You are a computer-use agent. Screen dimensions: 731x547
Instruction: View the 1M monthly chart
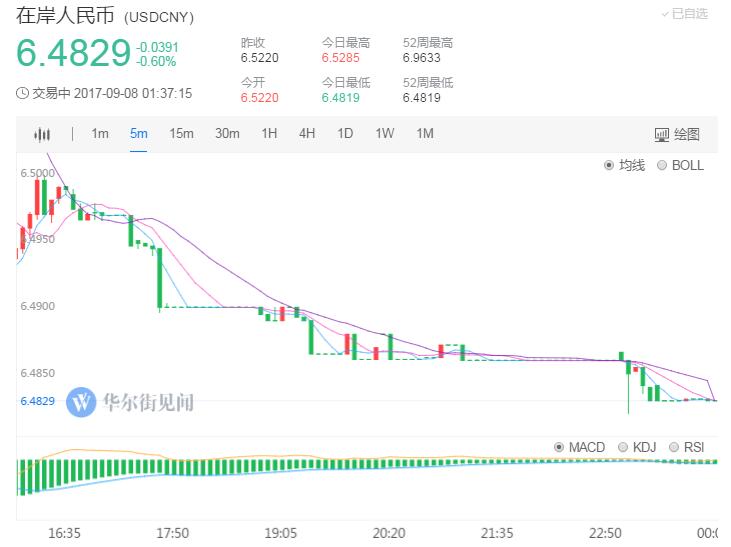coord(425,134)
